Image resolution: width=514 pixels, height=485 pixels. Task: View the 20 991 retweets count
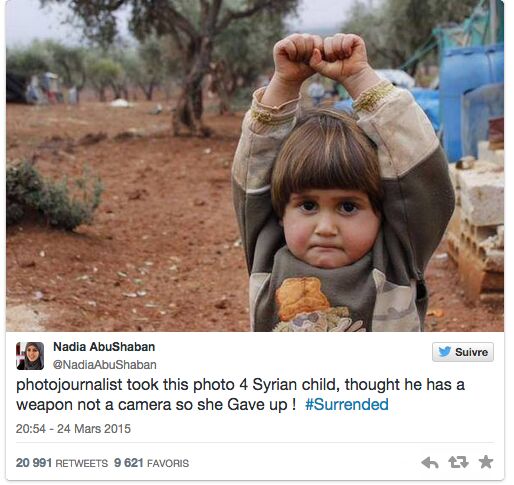click(34, 463)
